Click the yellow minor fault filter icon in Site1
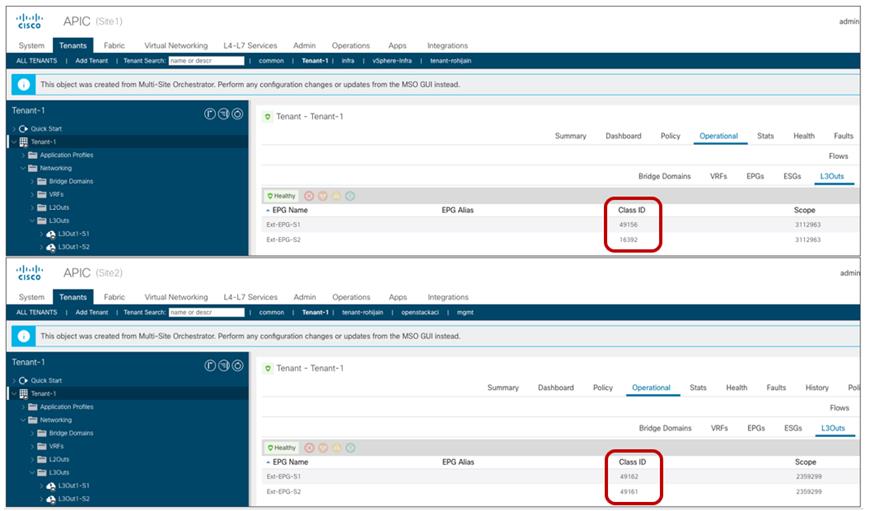Image resolution: width=870 pixels, height=511 pixels. 336,196
